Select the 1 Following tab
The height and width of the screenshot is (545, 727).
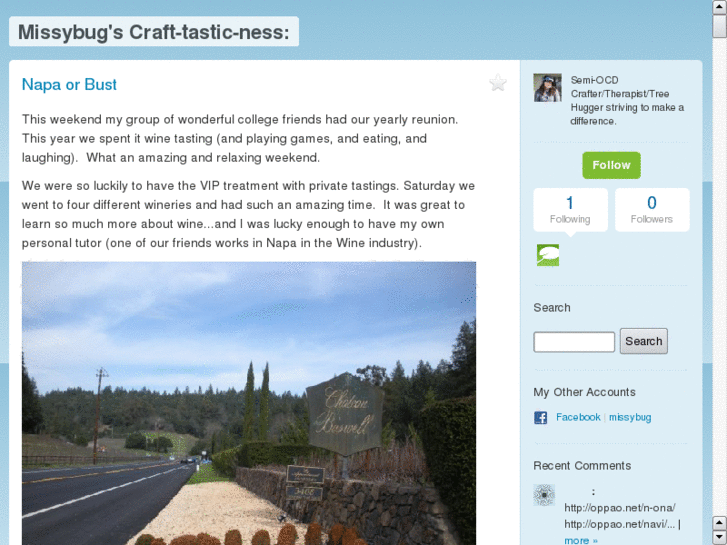(570, 210)
